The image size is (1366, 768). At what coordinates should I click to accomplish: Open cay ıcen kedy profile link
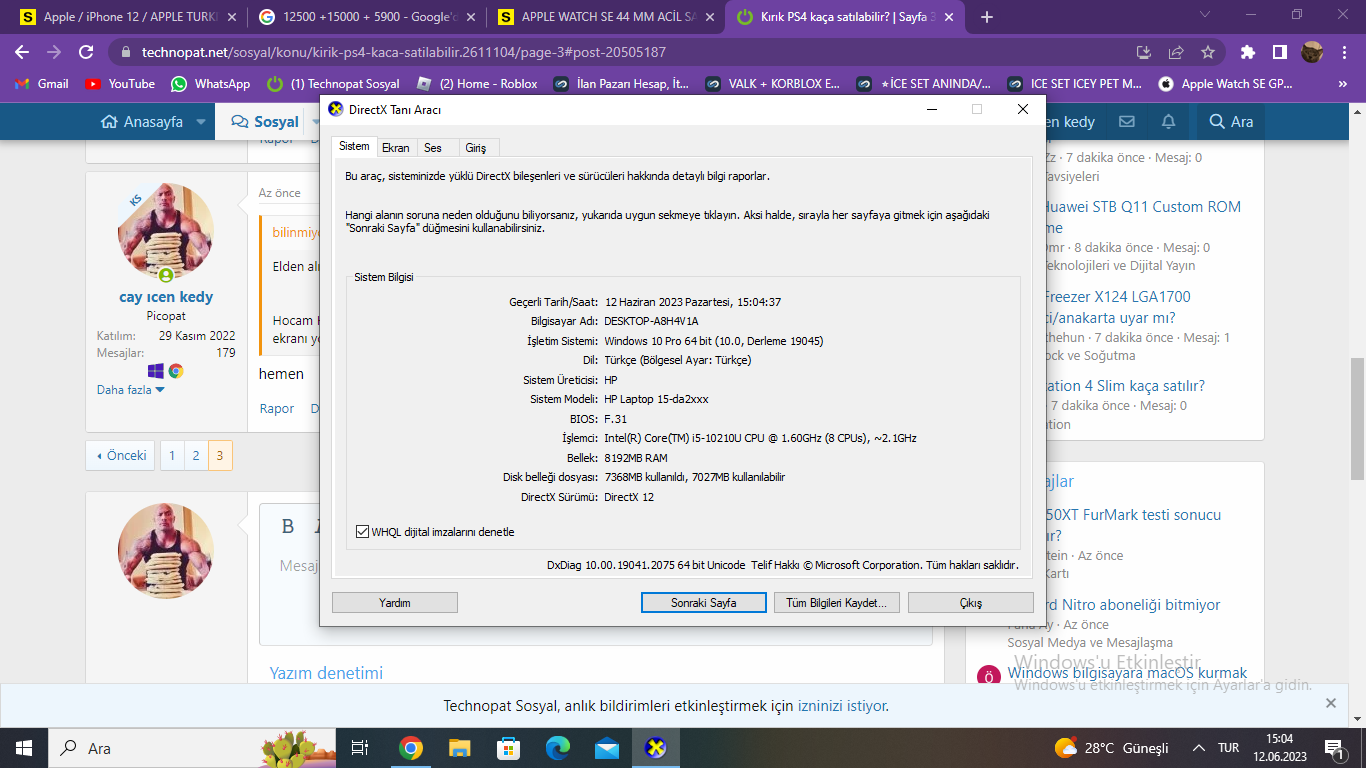166,297
